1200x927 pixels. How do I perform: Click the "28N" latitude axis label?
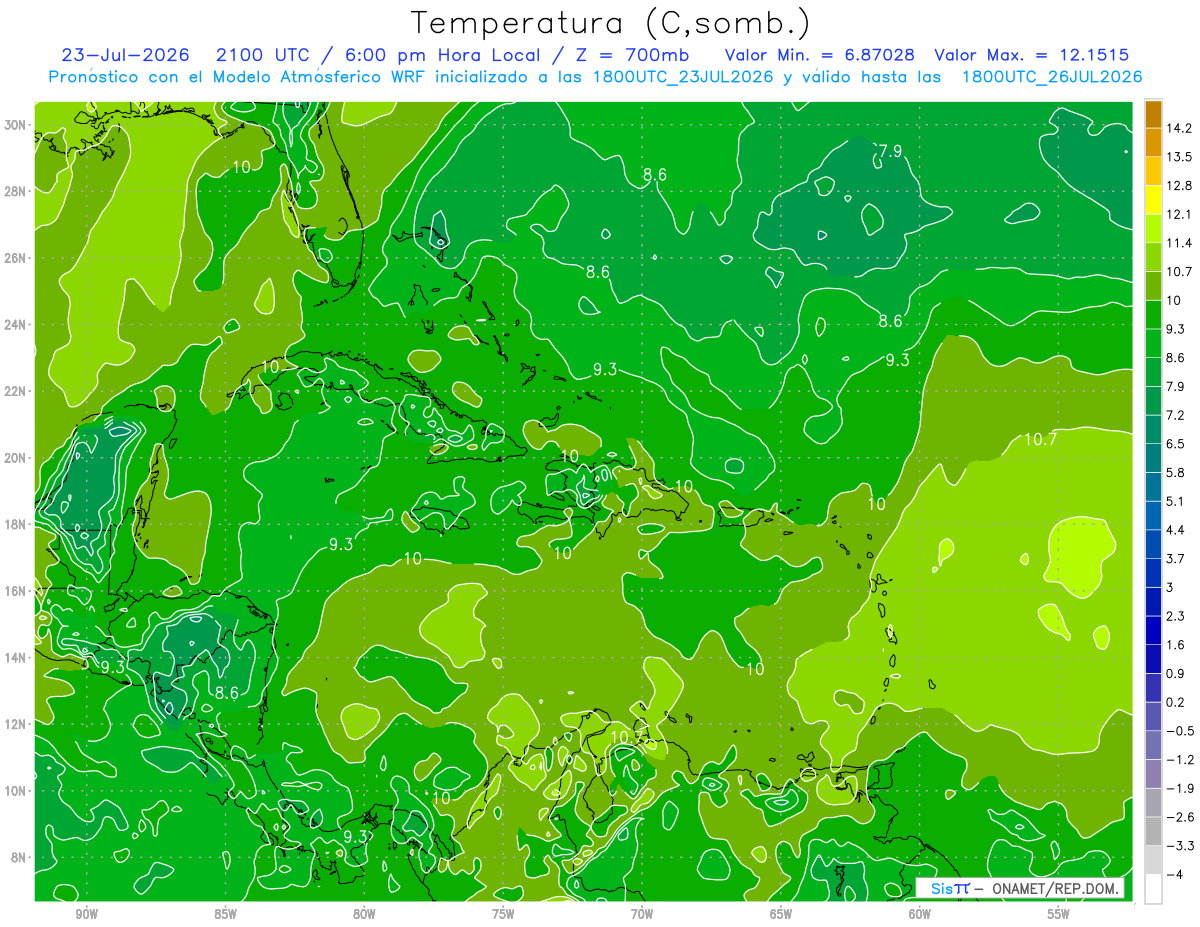[16, 191]
